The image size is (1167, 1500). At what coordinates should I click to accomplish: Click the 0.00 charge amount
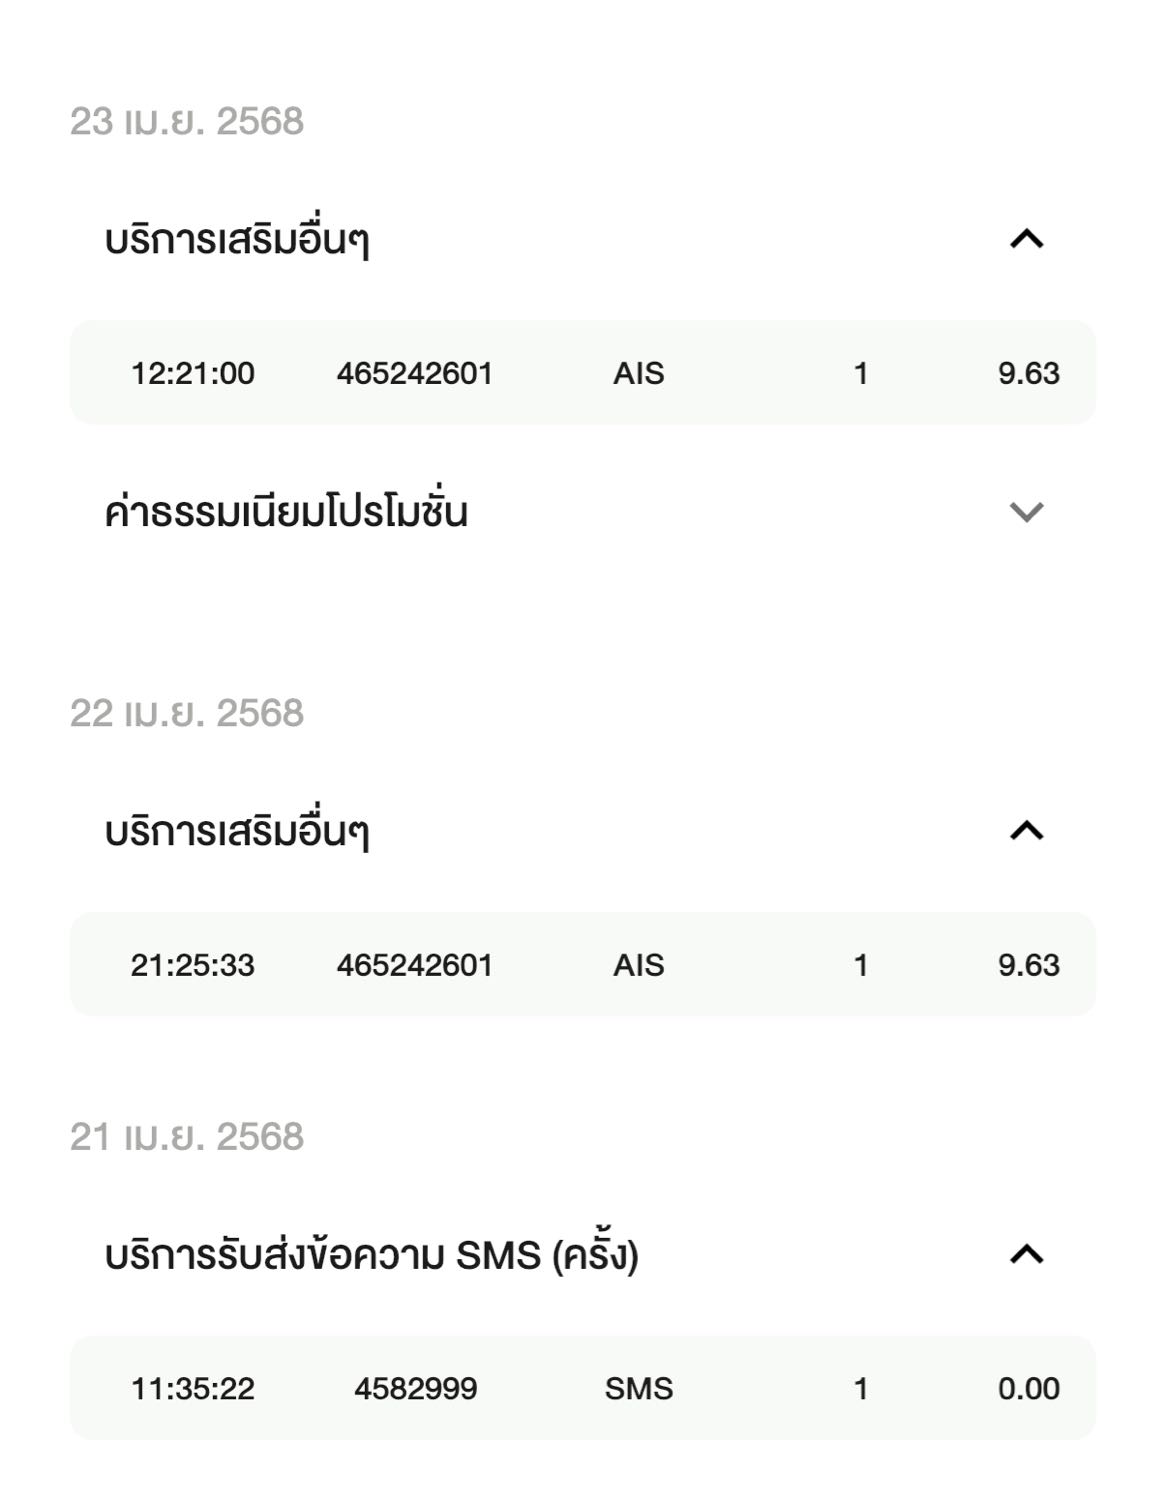(x=1028, y=1388)
